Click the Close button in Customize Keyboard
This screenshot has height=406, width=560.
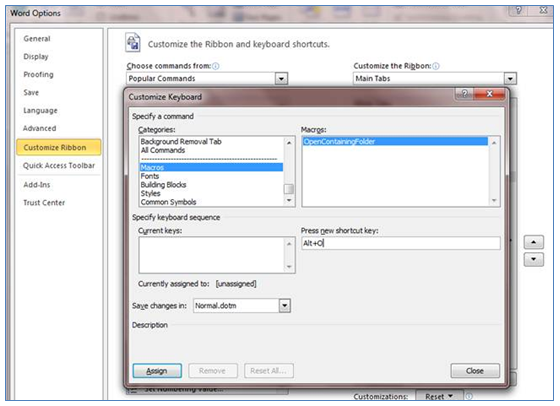click(x=475, y=371)
